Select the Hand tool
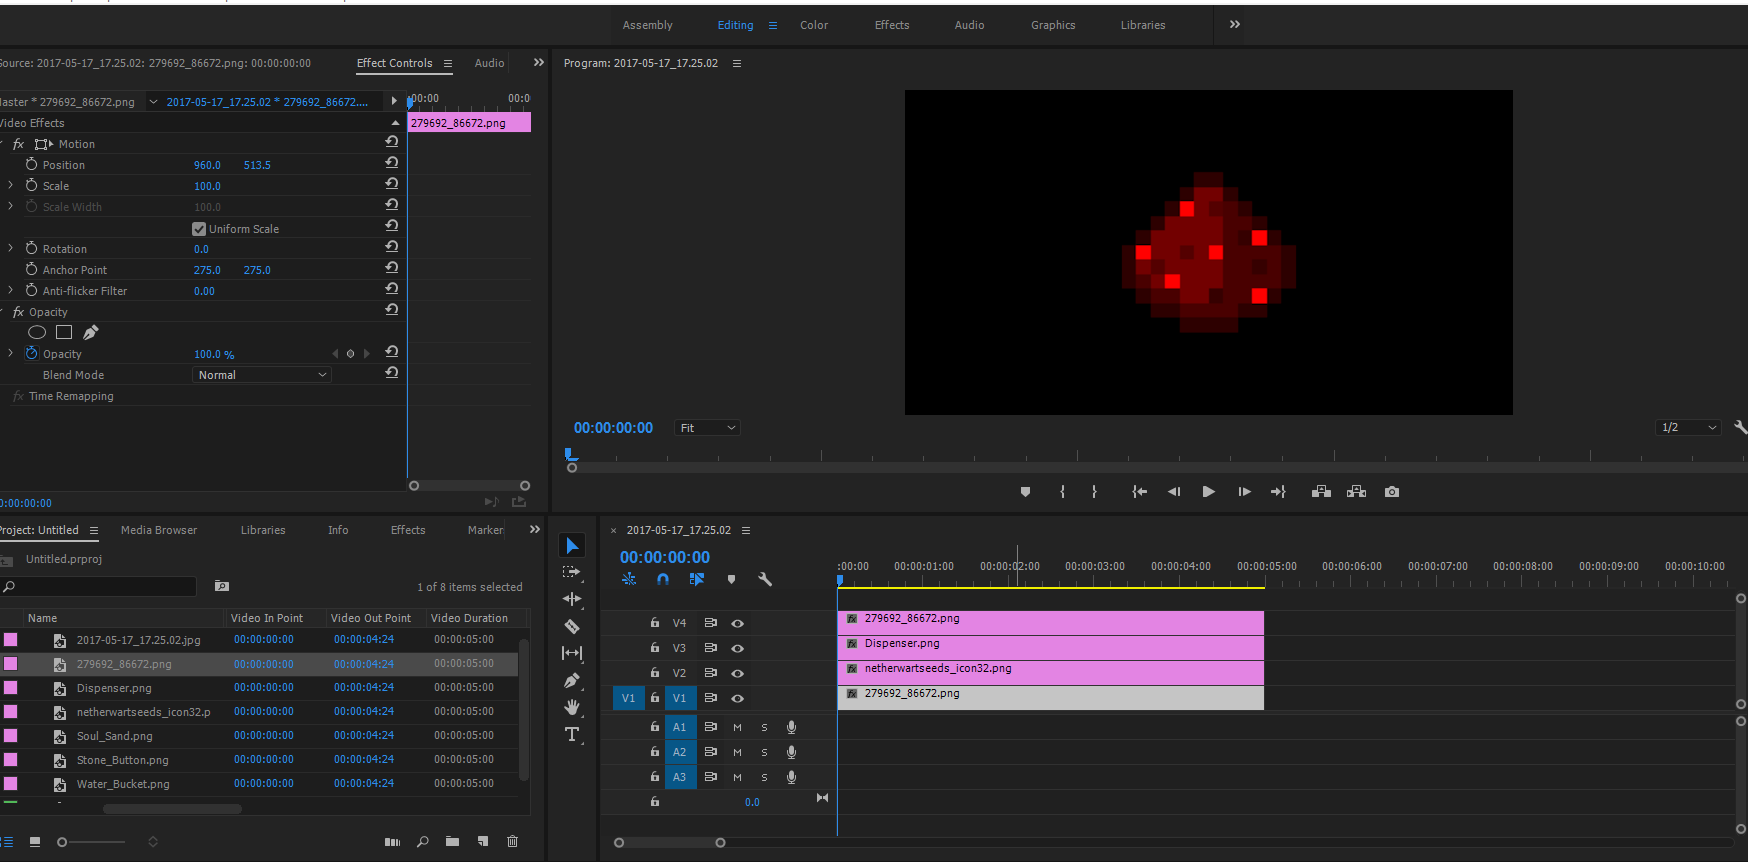The height and width of the screenshot is (862, 1748). click(x=572, y=707)
